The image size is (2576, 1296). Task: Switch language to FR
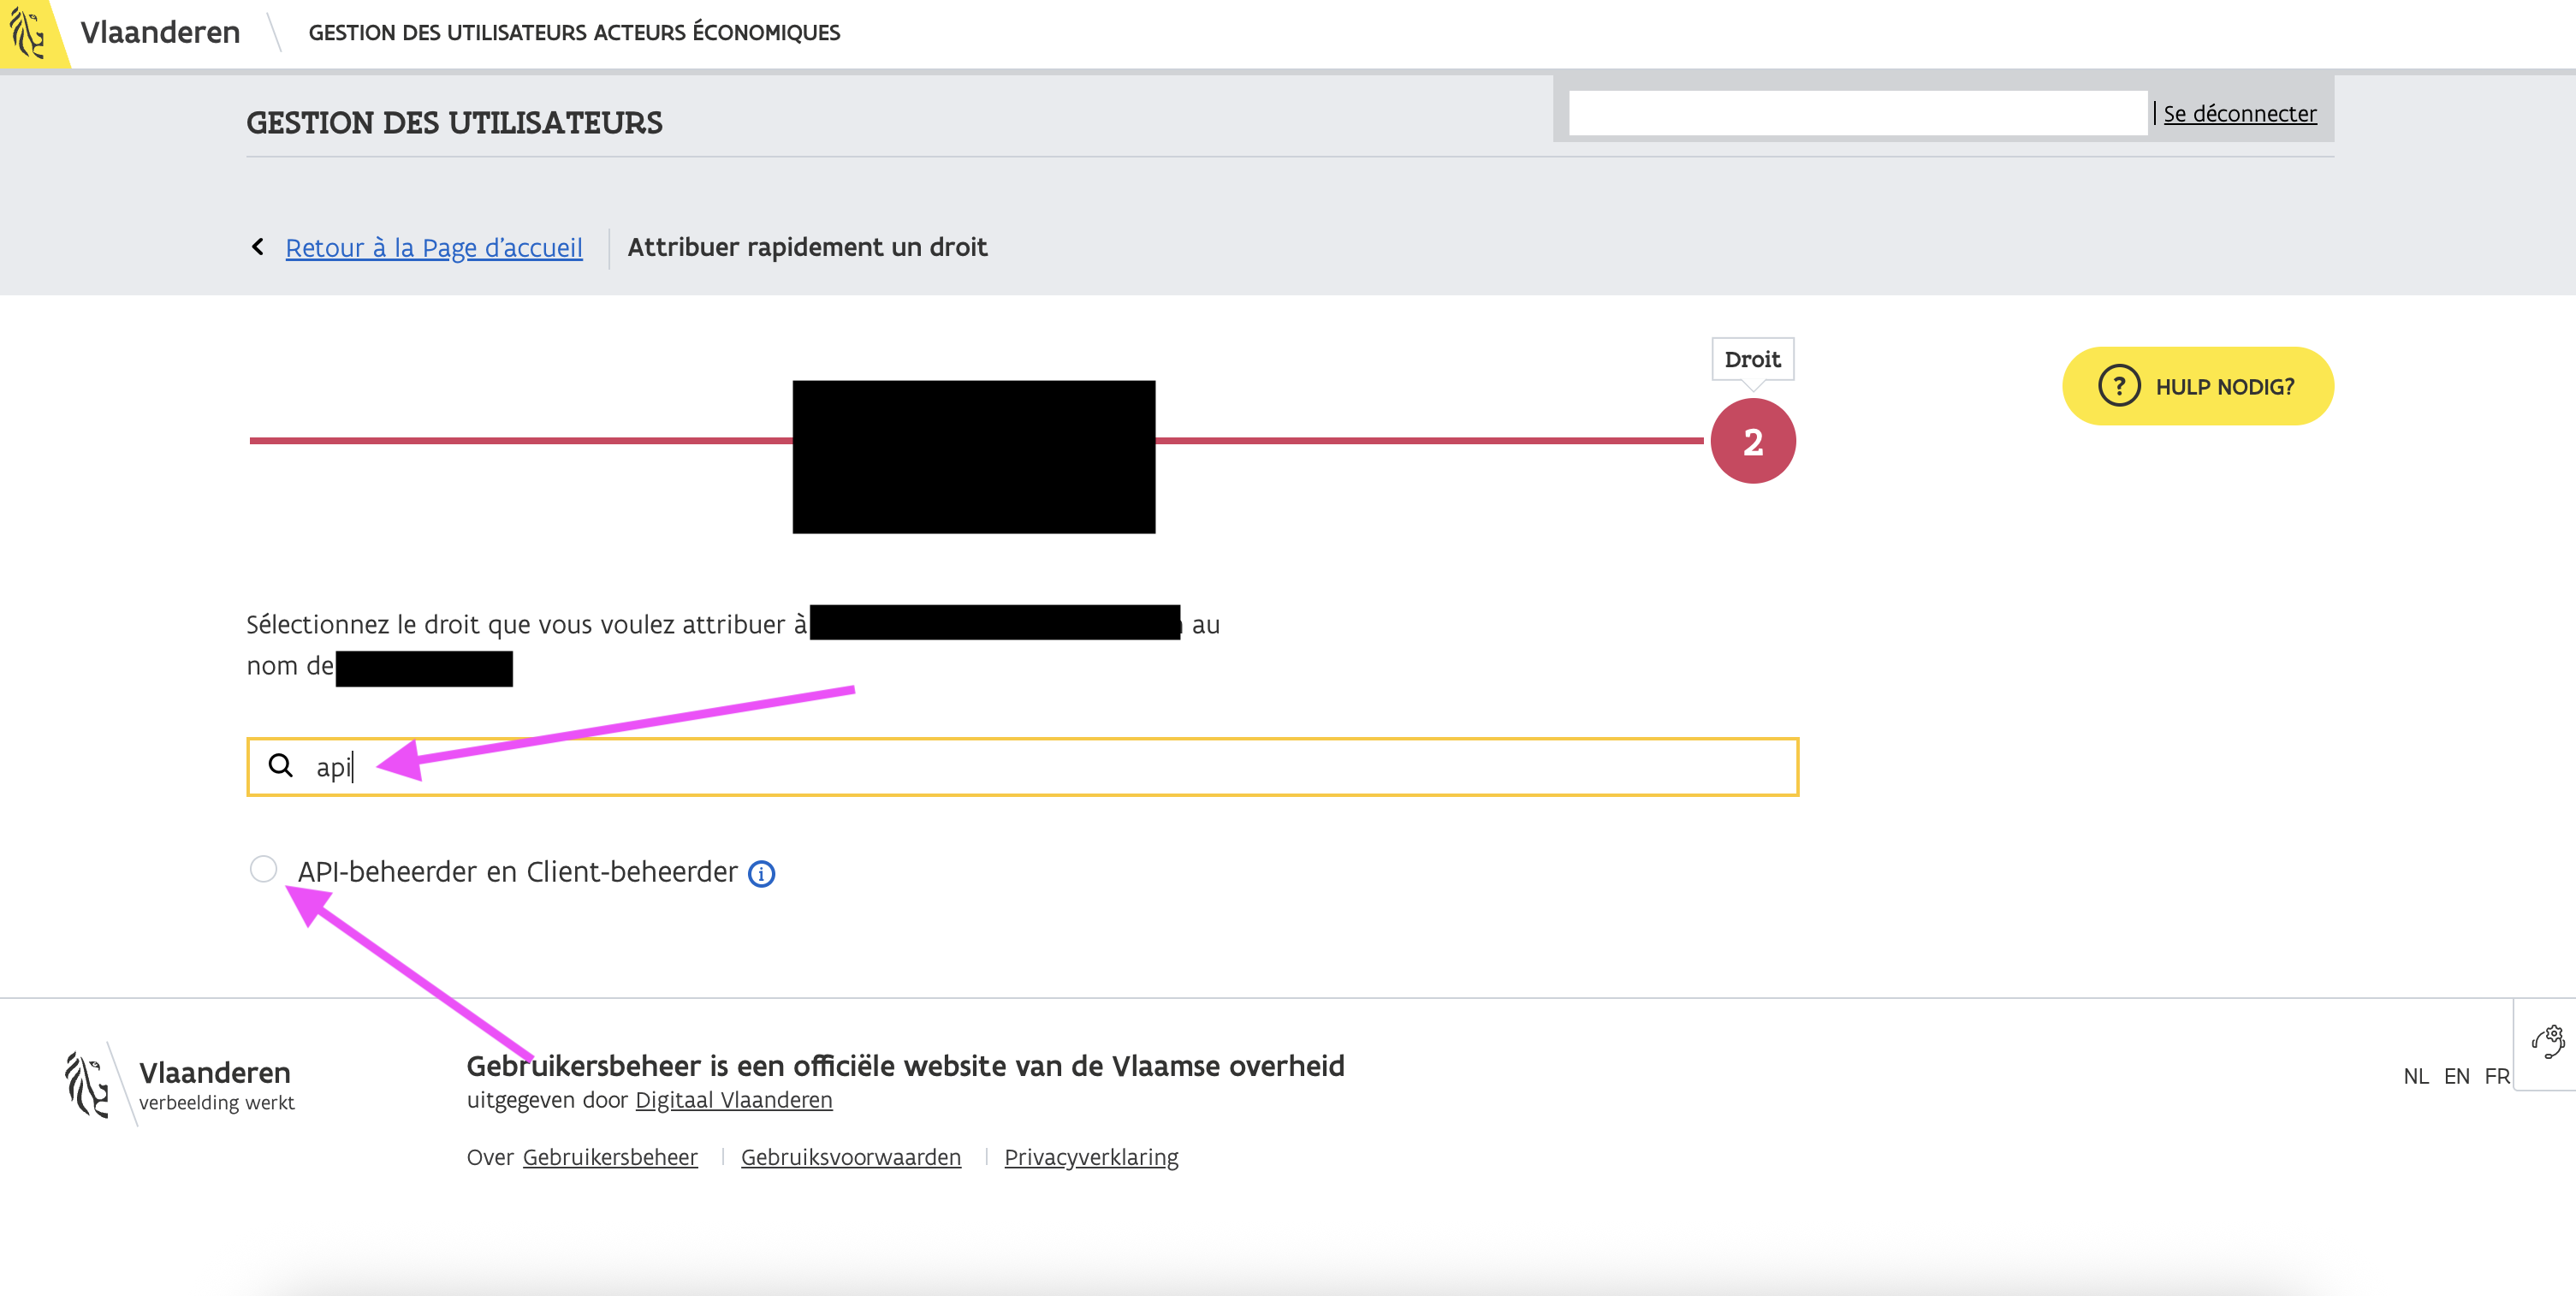[2496, 1076]
